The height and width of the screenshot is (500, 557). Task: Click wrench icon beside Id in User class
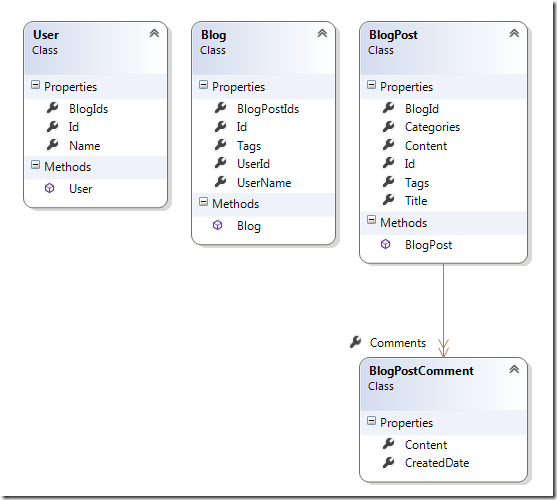pos(52,126)
